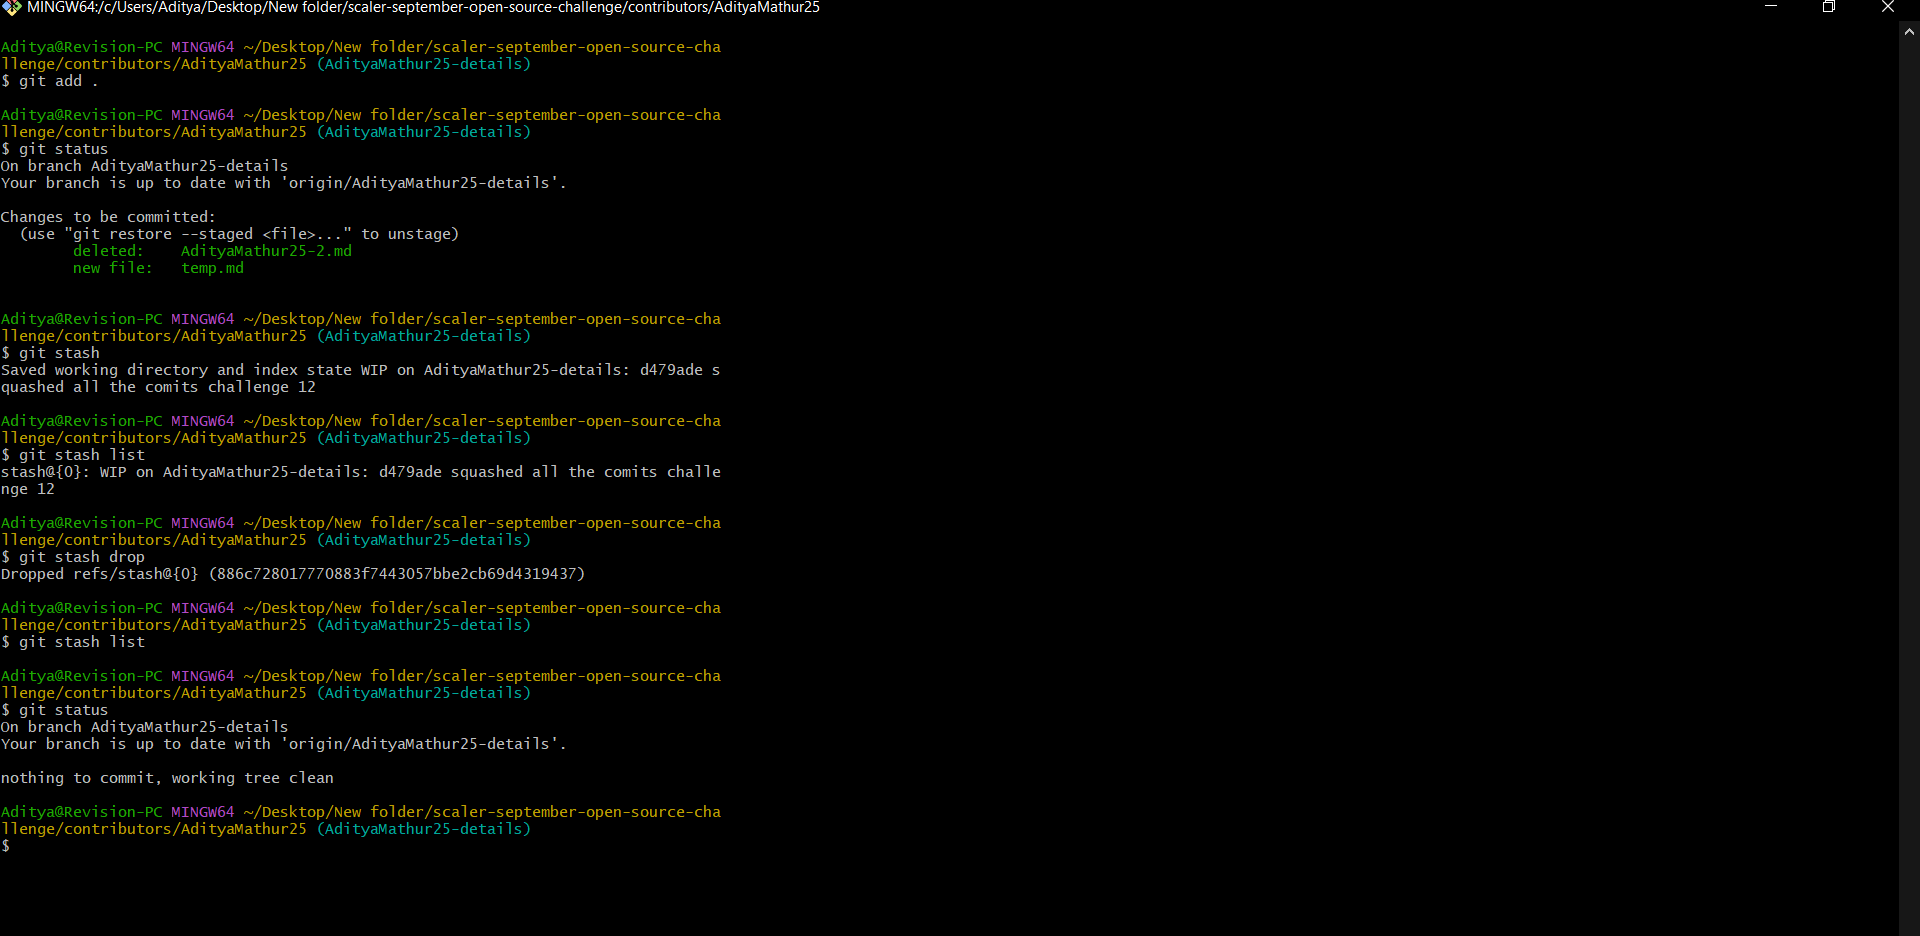The height and width of the screenshot is (936, 1920).
Task: Click the git restore --staged hint line
Action: coord(240,234)
